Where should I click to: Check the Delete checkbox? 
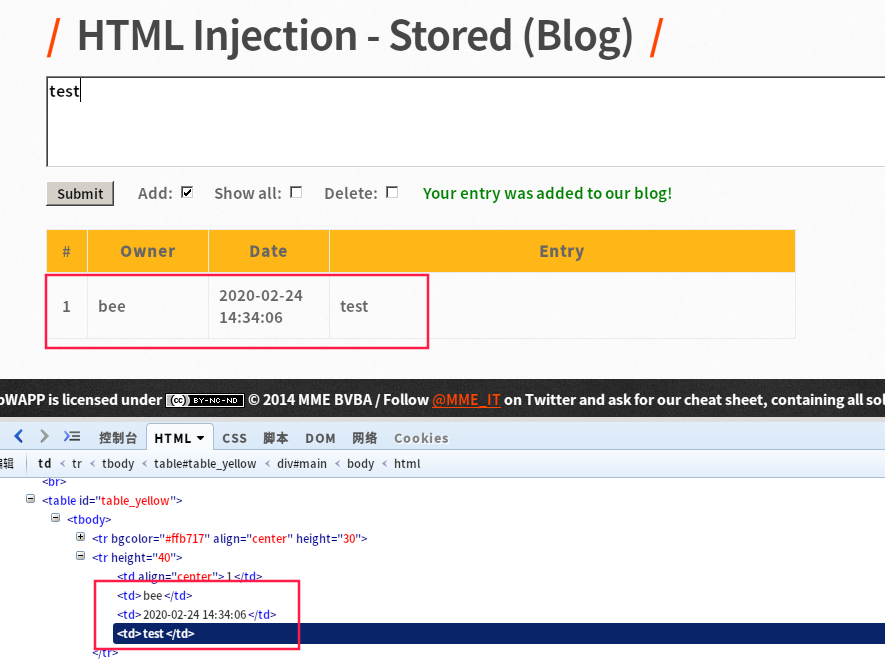pos(391,192)
